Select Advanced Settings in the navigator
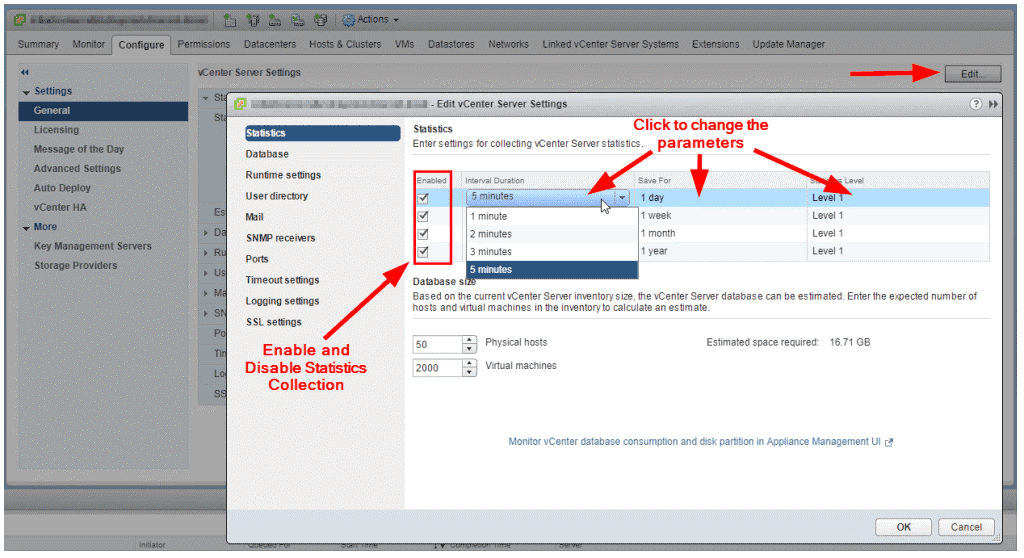This screenshot has width=1024, height=558. (77, 169)
